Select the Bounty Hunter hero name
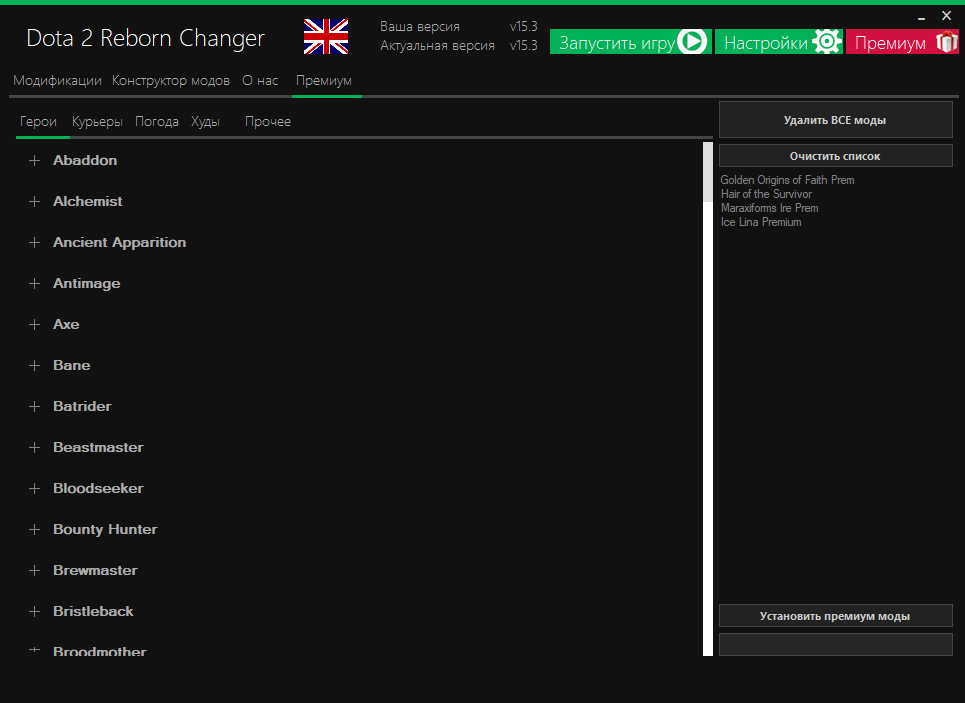The image size is (965, 703). coord(105,529)
